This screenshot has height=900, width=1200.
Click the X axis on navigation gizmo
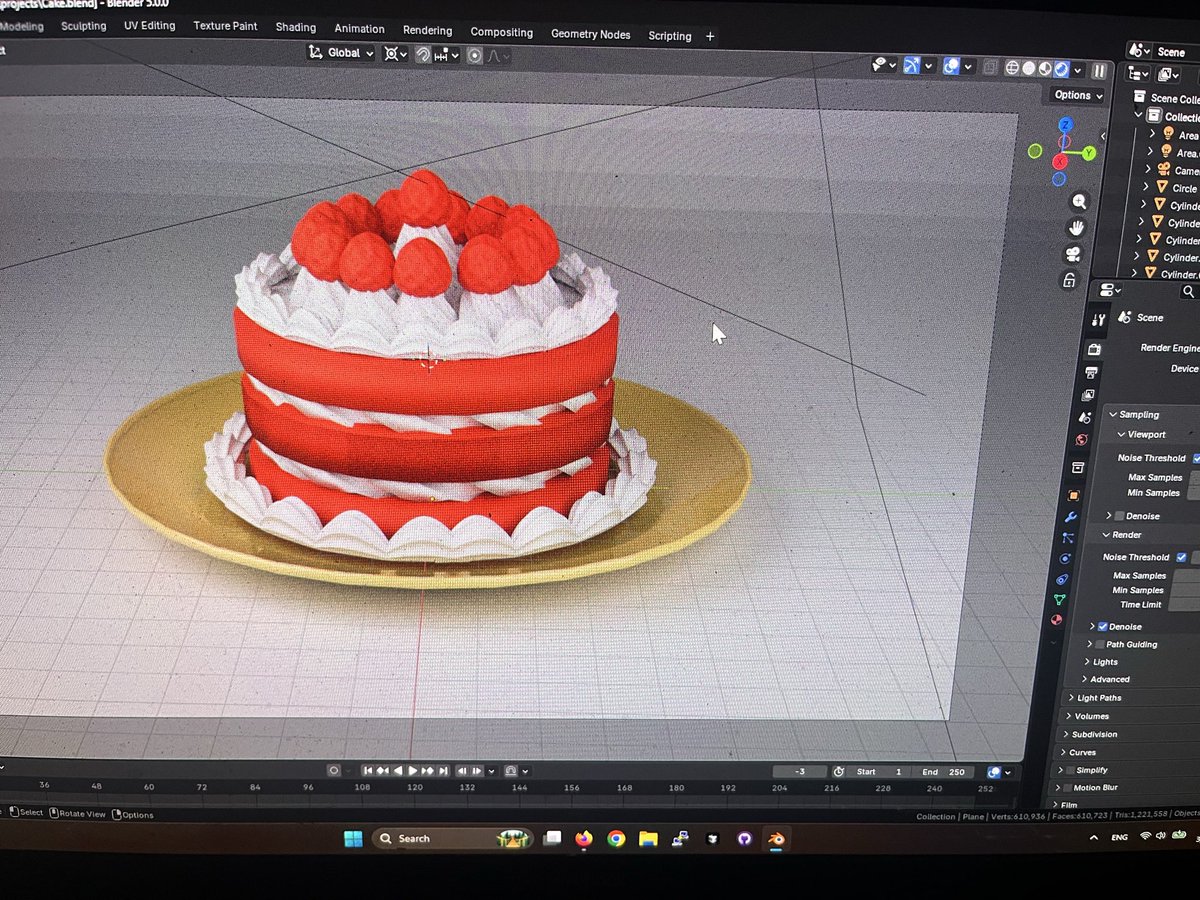[x=1060, y=162]
